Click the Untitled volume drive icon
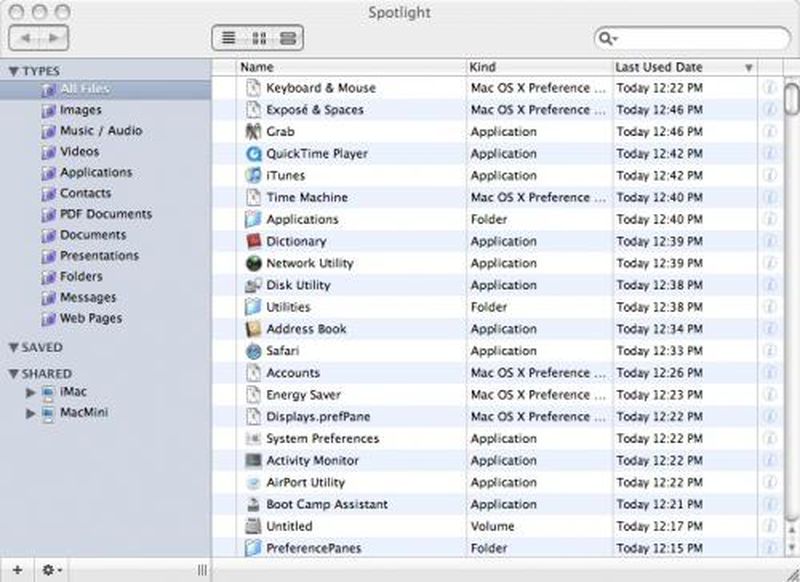The image size is (800, 582). pos(253,526)
